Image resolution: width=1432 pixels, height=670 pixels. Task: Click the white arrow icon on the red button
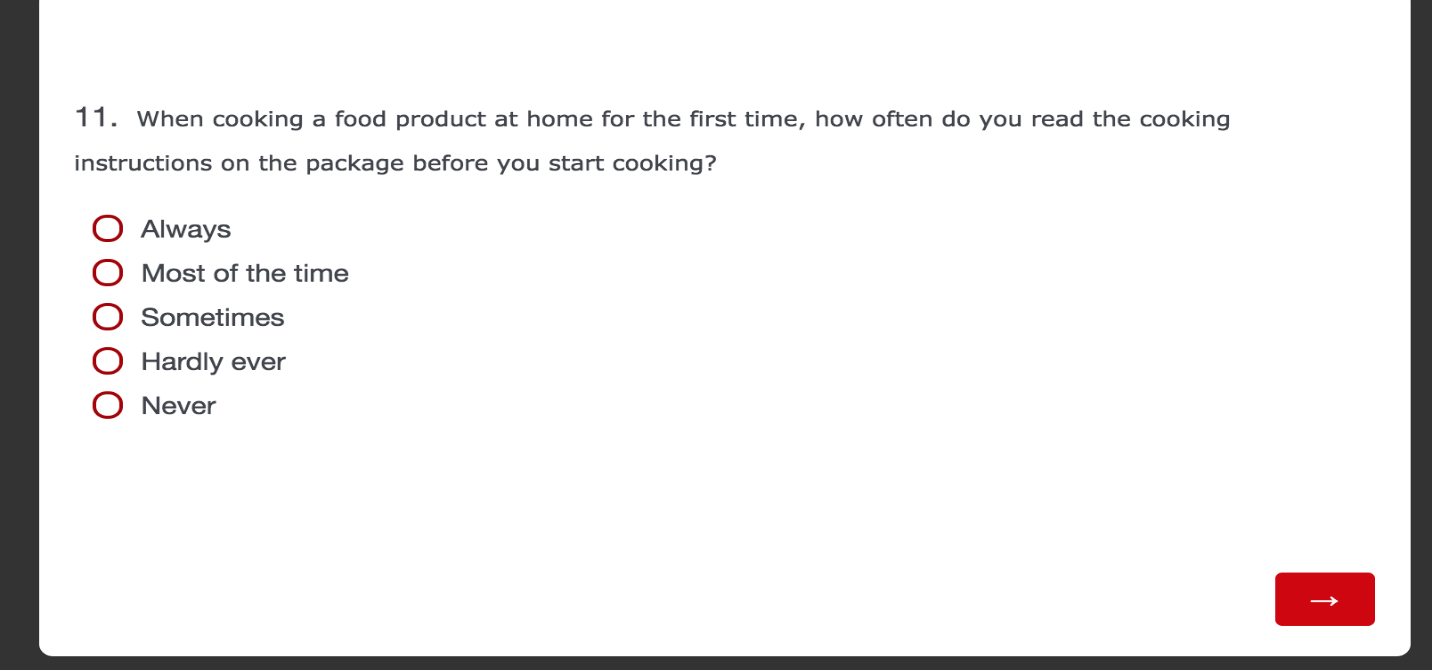(1324, 600)
